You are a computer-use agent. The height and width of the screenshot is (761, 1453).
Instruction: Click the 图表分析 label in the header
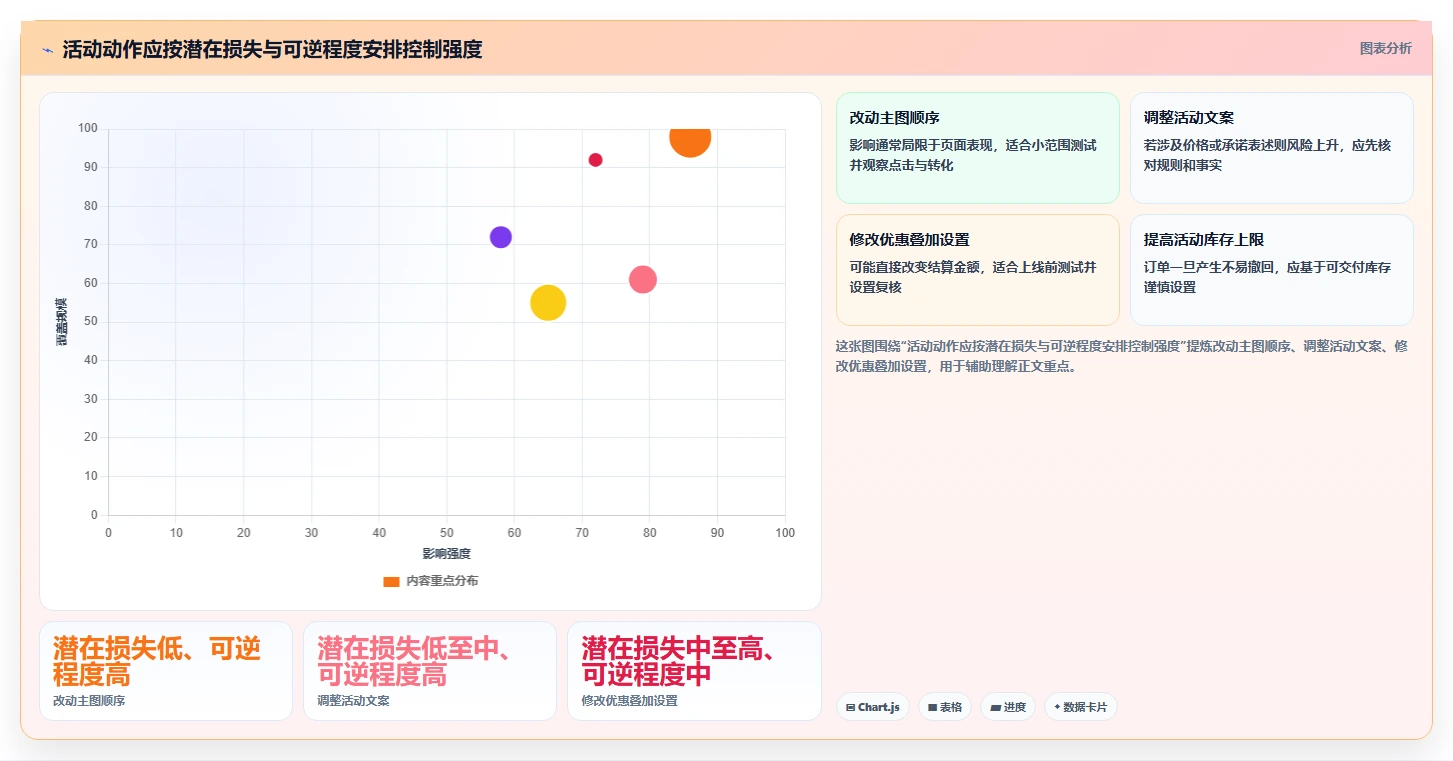click(1385, 48)
